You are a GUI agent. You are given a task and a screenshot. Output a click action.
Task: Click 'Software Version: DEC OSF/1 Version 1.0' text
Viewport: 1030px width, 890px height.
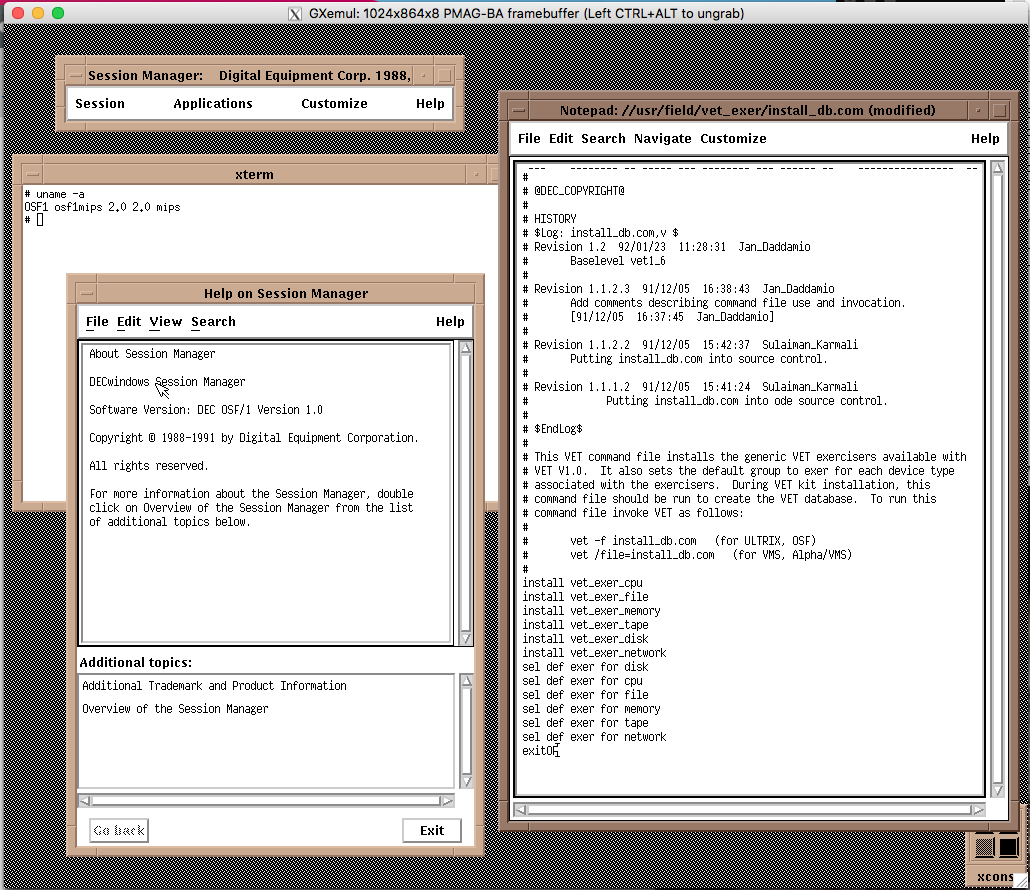(206, 410)
